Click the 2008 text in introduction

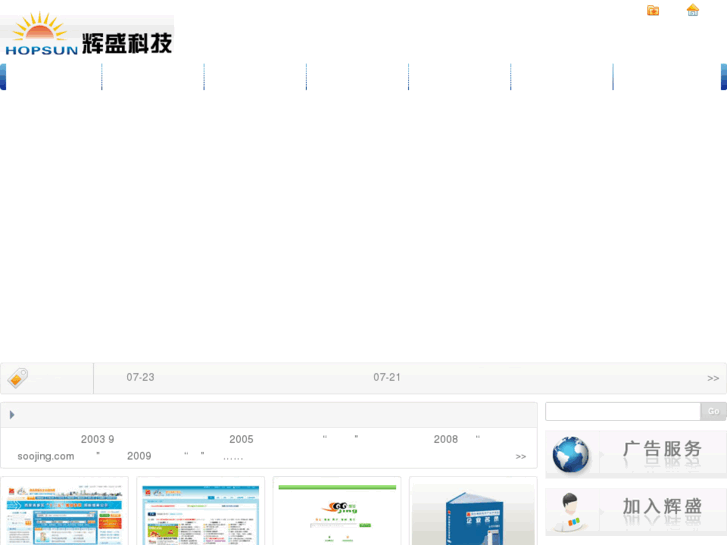[x=446, y=439]
